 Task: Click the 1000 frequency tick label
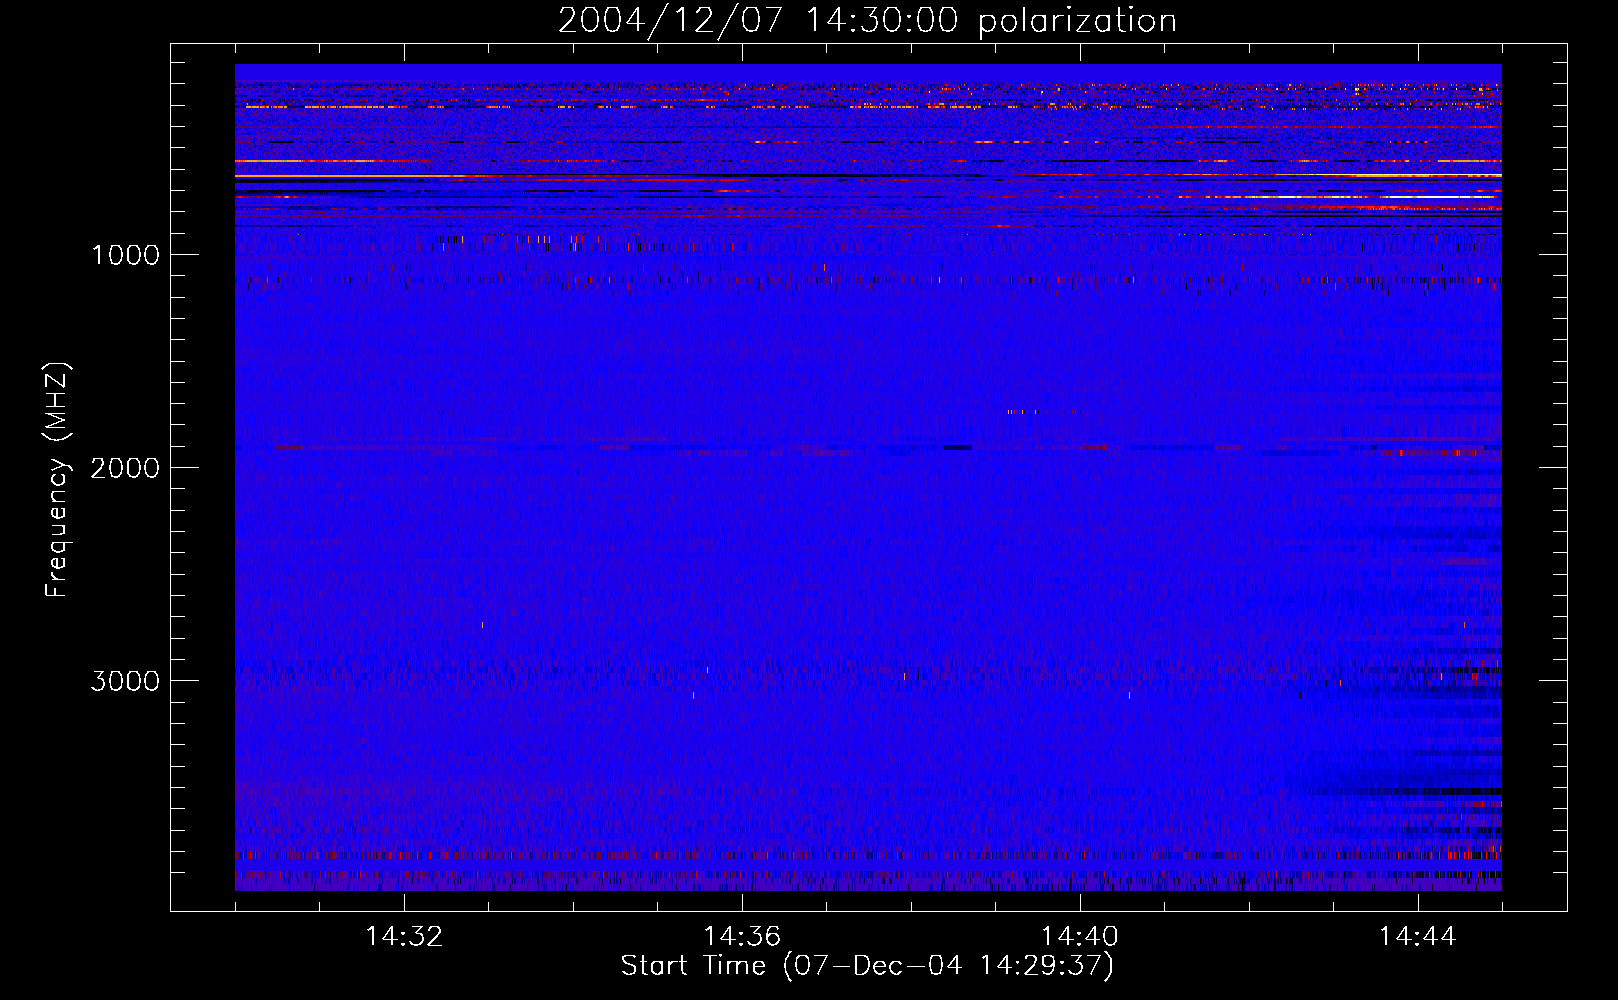point(125,255)
